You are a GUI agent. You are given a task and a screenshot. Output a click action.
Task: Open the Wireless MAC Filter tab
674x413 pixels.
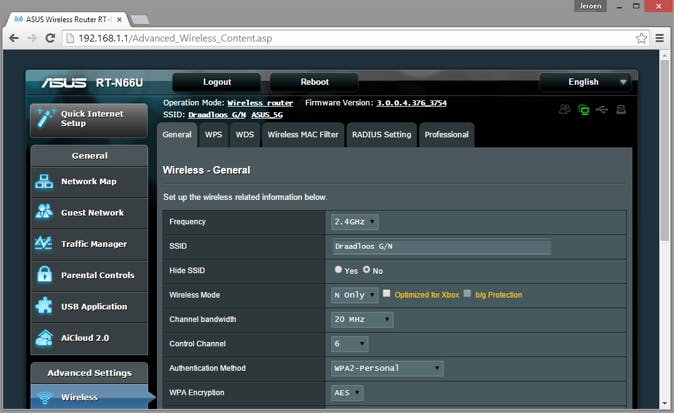tap(303, 134)
